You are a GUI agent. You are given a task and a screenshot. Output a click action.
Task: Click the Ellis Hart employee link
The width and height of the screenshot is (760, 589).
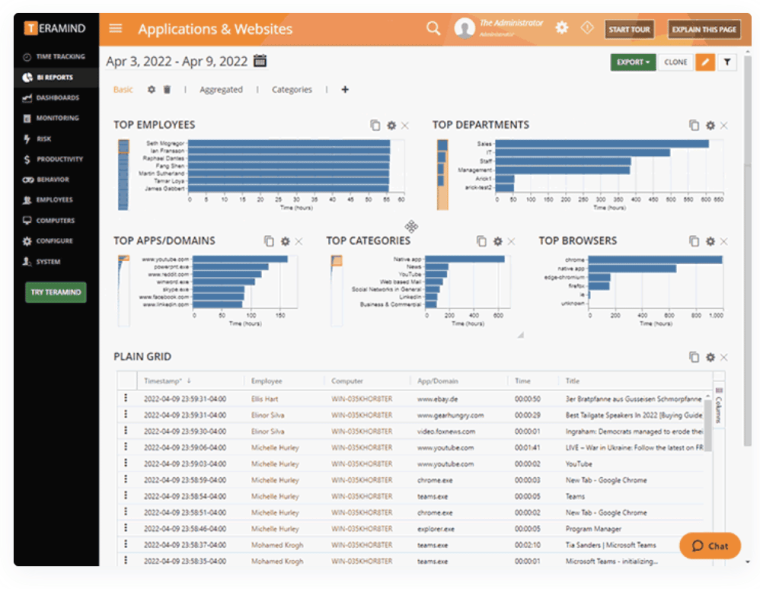(265, 399)
